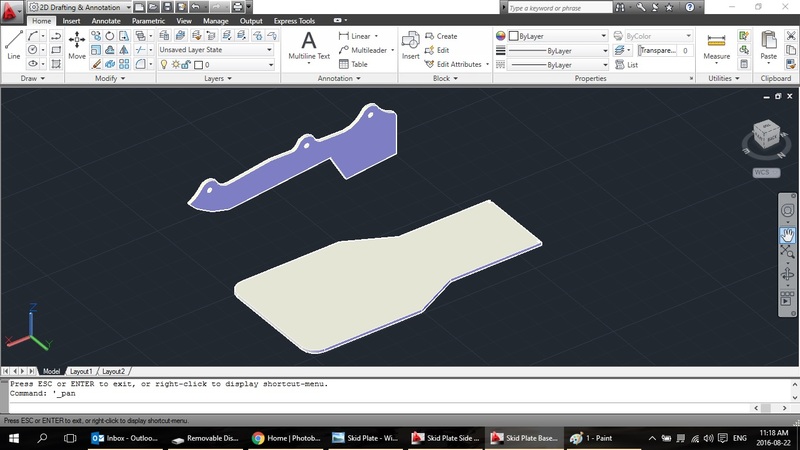Viewport: 800px width, 450px height.
Task: Click the AutoCAD application menu button
Action: coord(10,11)
